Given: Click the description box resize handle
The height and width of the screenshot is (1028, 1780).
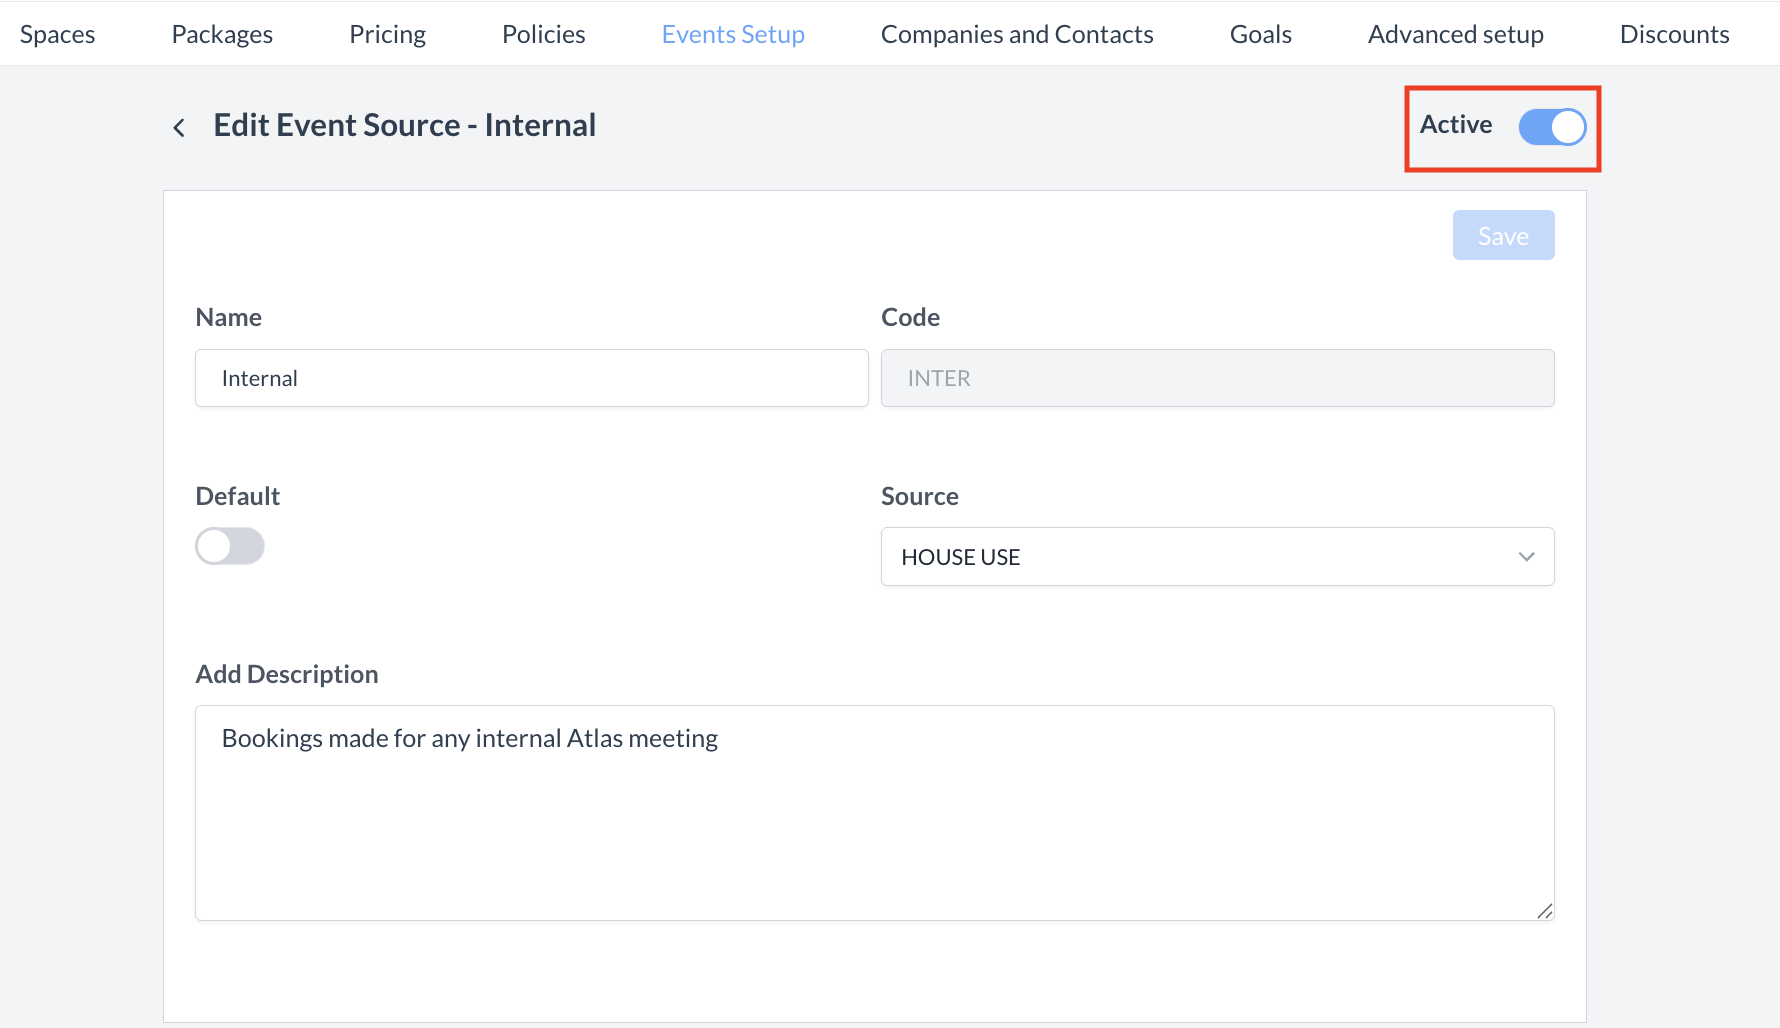Looking at the screenshot, I should (1544, 910).
